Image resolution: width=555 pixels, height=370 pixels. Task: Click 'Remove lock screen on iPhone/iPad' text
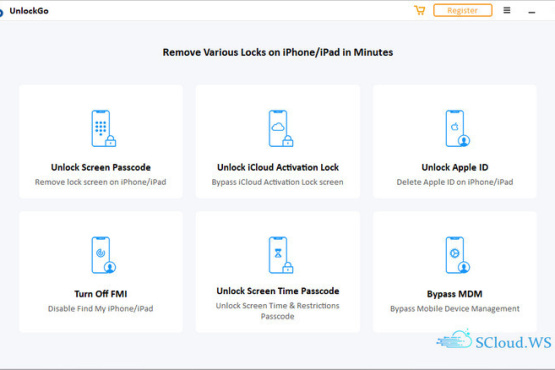pos(101,182)
